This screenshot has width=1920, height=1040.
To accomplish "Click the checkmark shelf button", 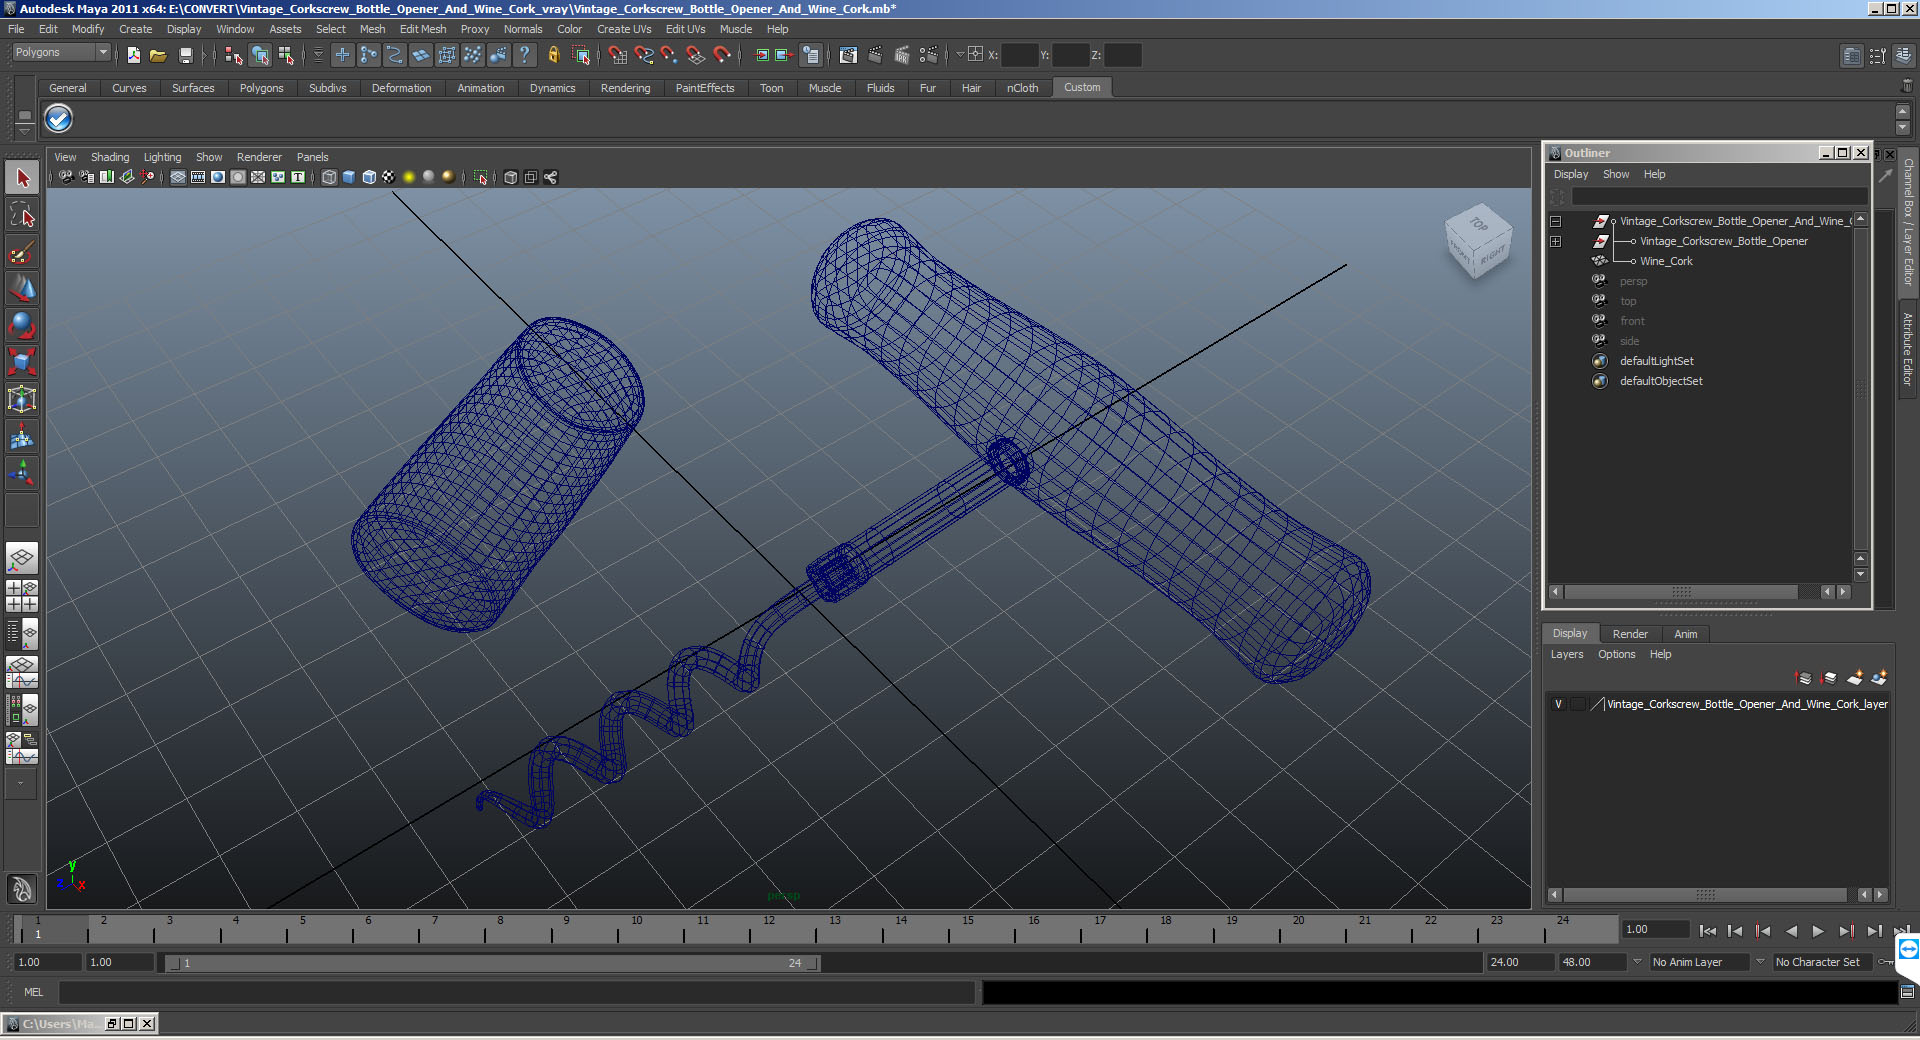I will click(59, 119).
